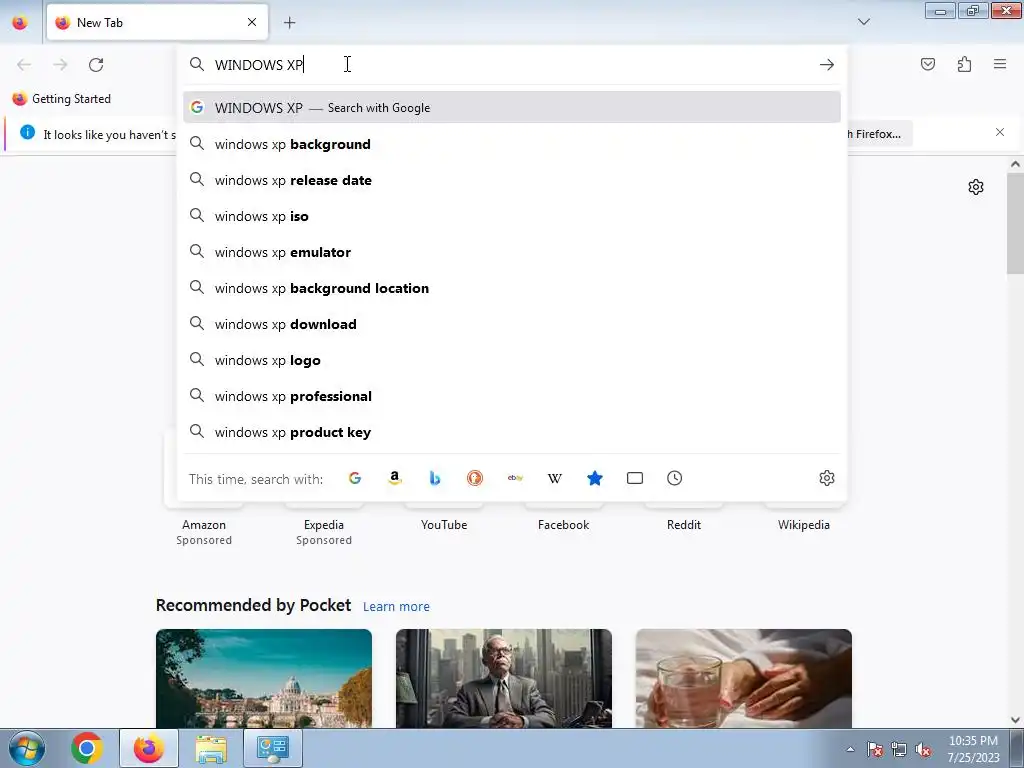Image resolution: width=1024 pixels, height=768 pixels.
Task: Select suggestion windows xp logo
Action: click(512, 359)
